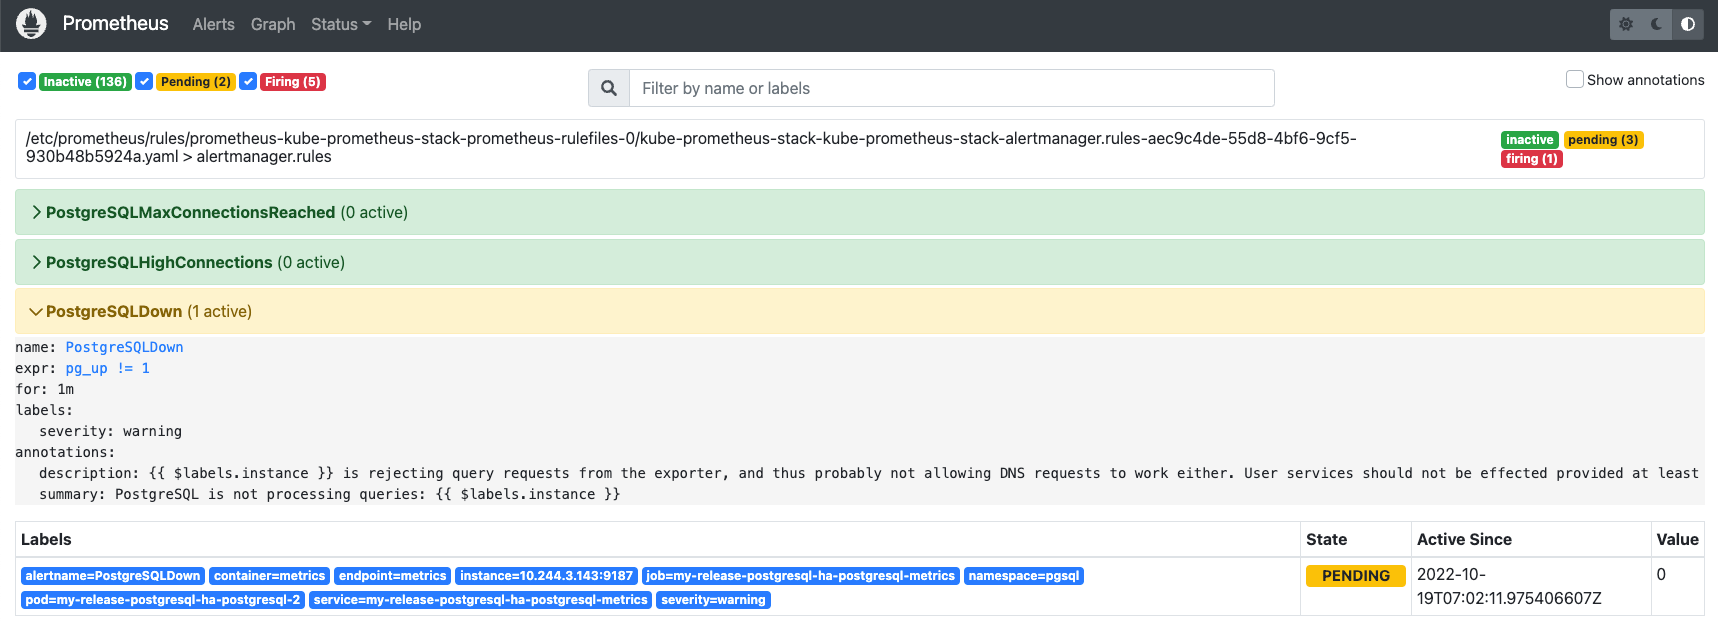Image resolution: width=1718 pixels, height=624 pixels.
Task: Click the search magnifier icon
Action: pos(609,88)
